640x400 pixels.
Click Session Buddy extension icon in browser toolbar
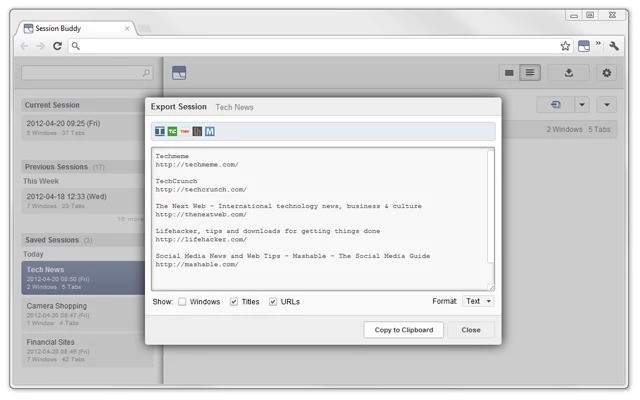point(584,46)
